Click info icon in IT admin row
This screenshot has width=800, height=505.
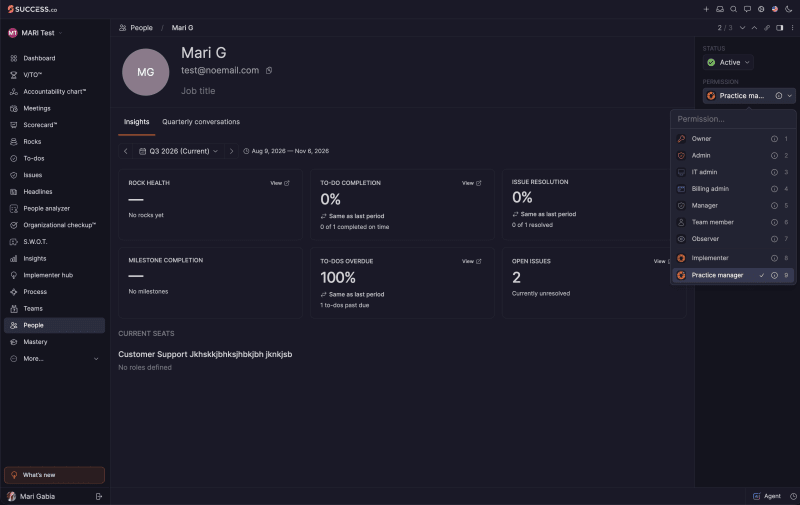tap(774, 172)
